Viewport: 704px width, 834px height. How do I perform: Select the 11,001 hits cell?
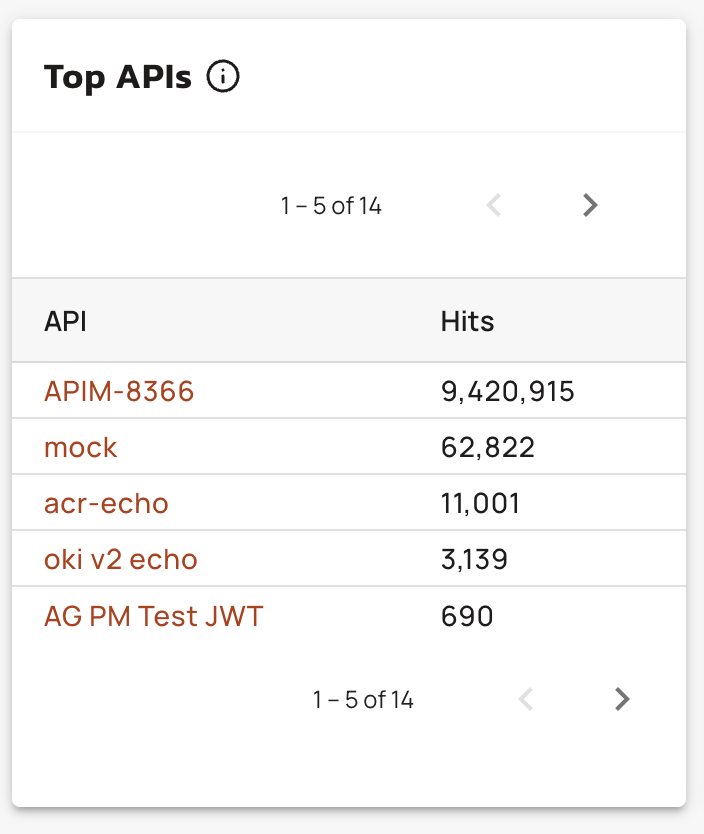pos(480,503)
